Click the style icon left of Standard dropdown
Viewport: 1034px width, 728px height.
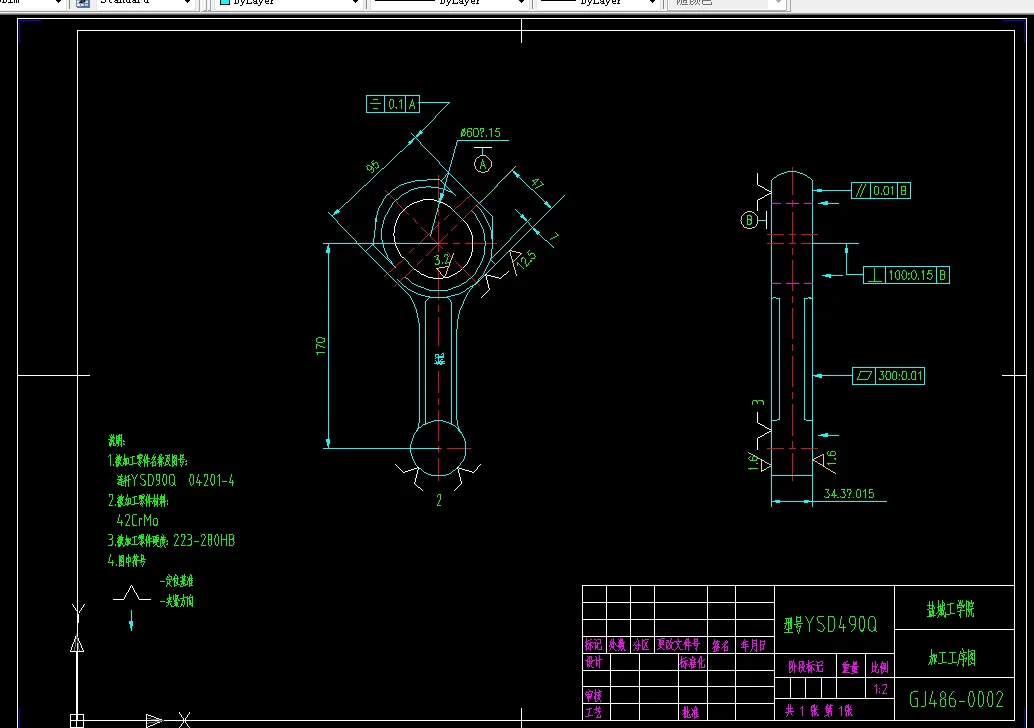(83, 3)
